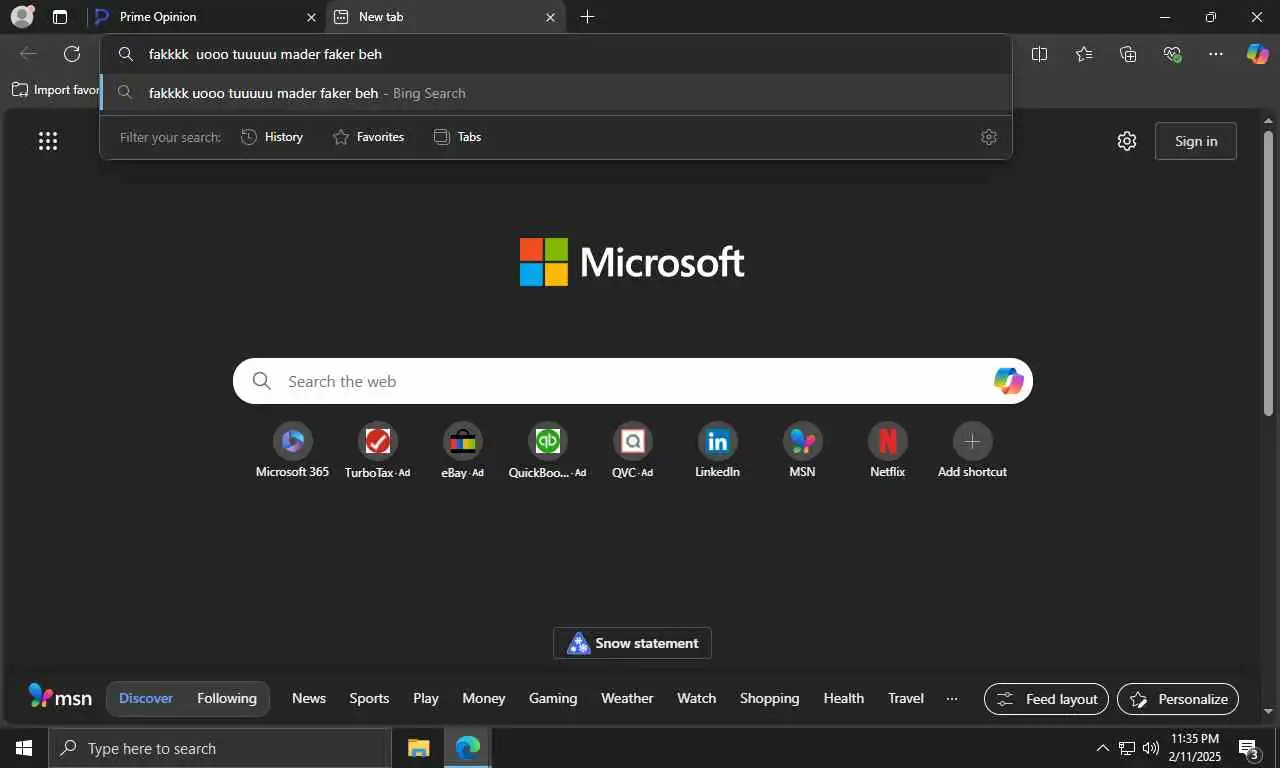1280x768 pixels.
Task: Click the address bar text field
Action: 556,54
